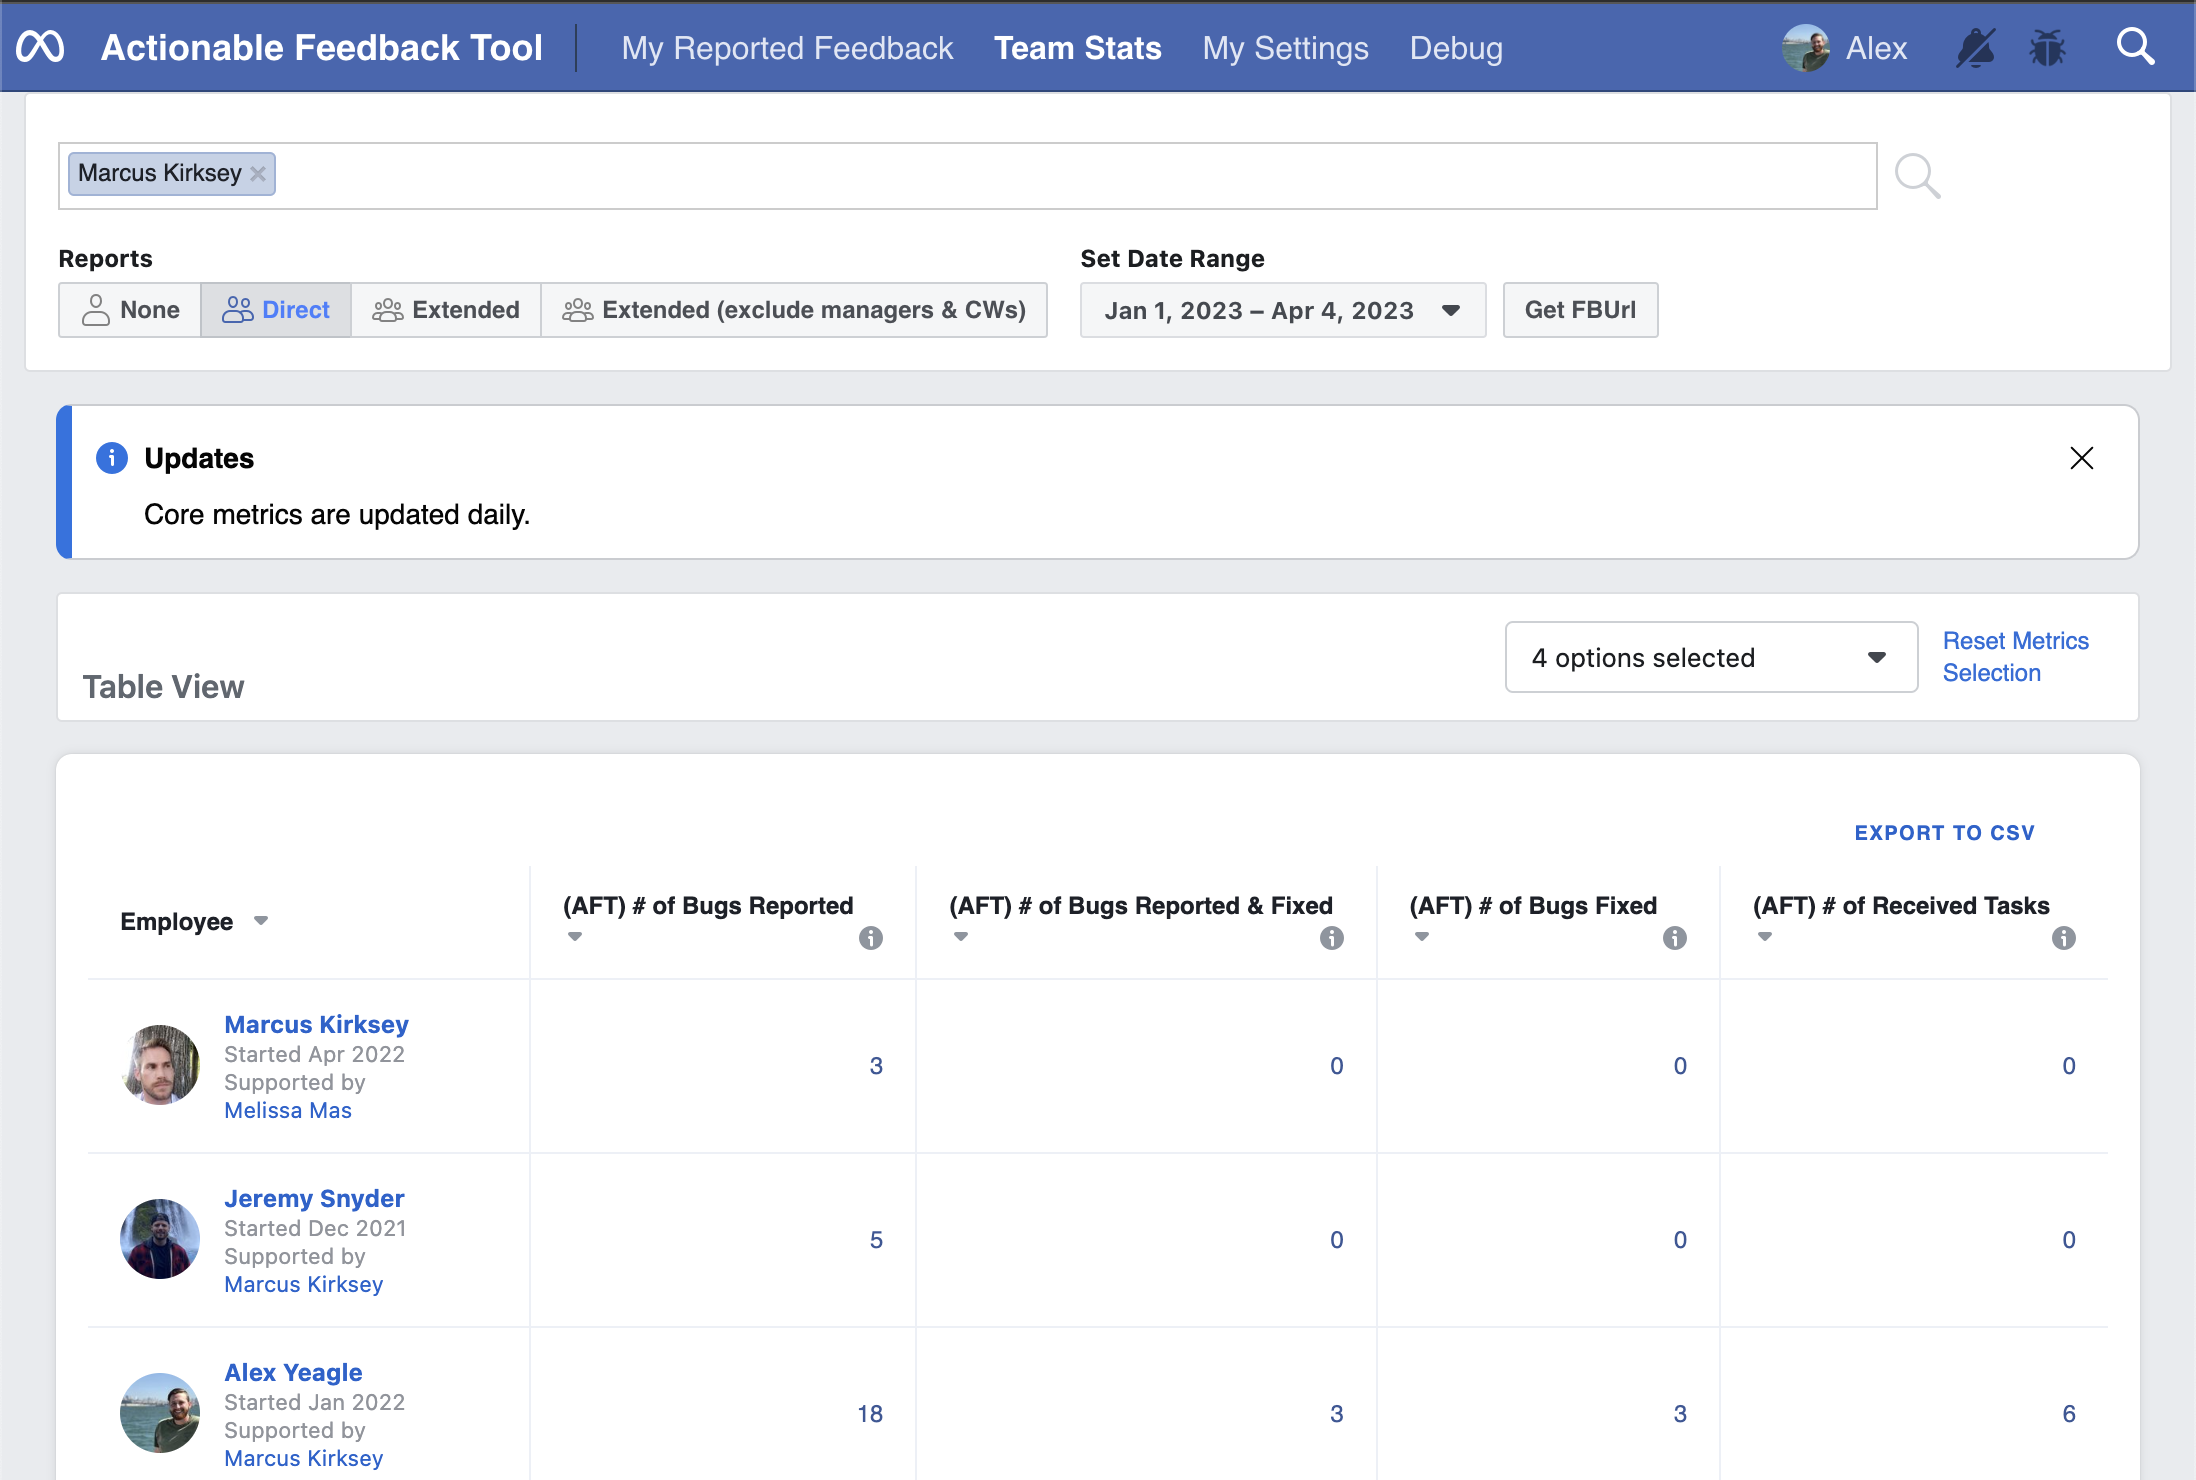Select the None reports option

point(130,310)
